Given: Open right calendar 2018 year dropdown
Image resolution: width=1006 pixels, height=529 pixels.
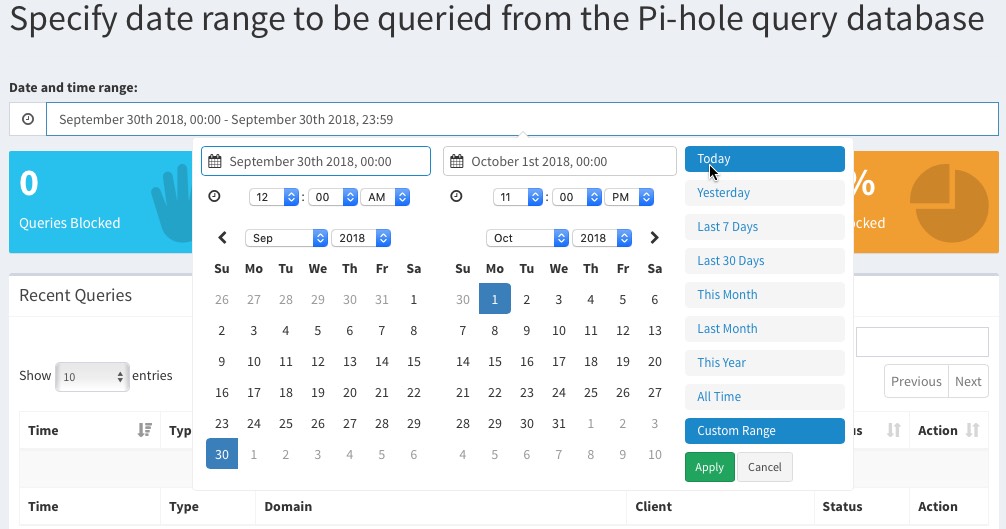Looking at the screenshot, I should click(x=602, y=238).
